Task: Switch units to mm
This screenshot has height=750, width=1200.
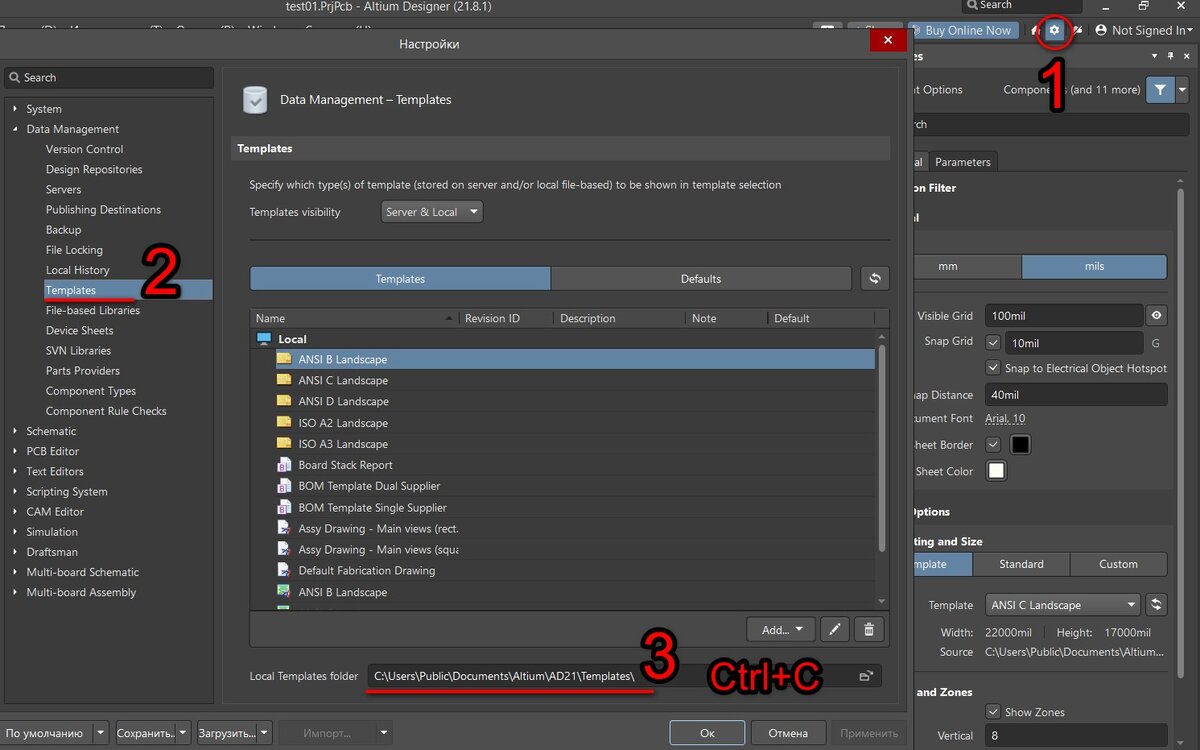Action: click(x=966, y=267)
